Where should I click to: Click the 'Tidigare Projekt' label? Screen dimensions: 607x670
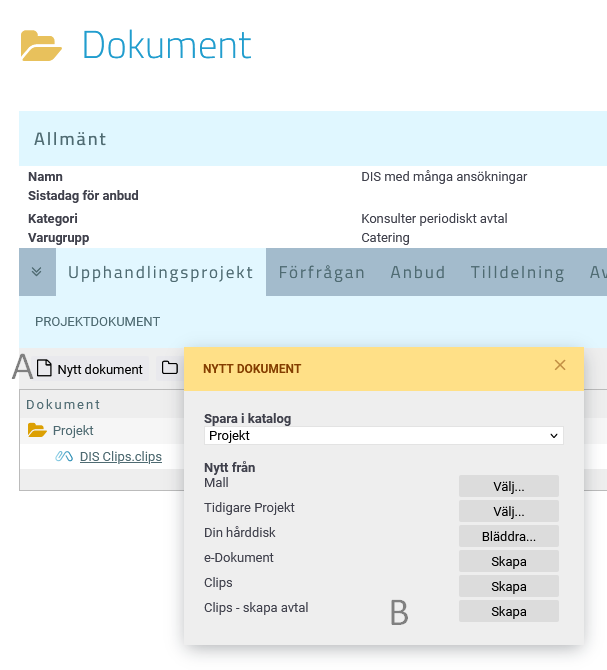point(249,507)
